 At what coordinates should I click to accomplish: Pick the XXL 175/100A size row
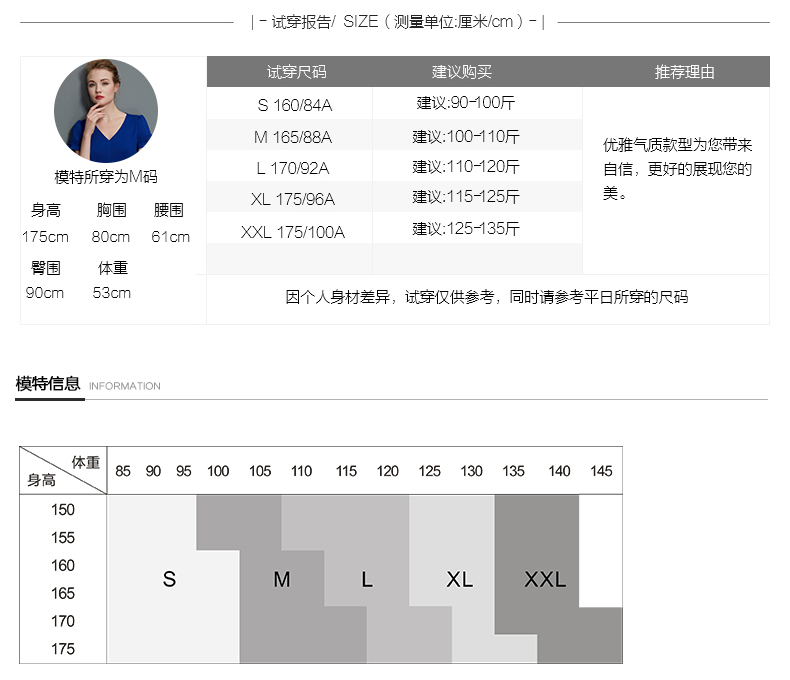pos(292,232)
